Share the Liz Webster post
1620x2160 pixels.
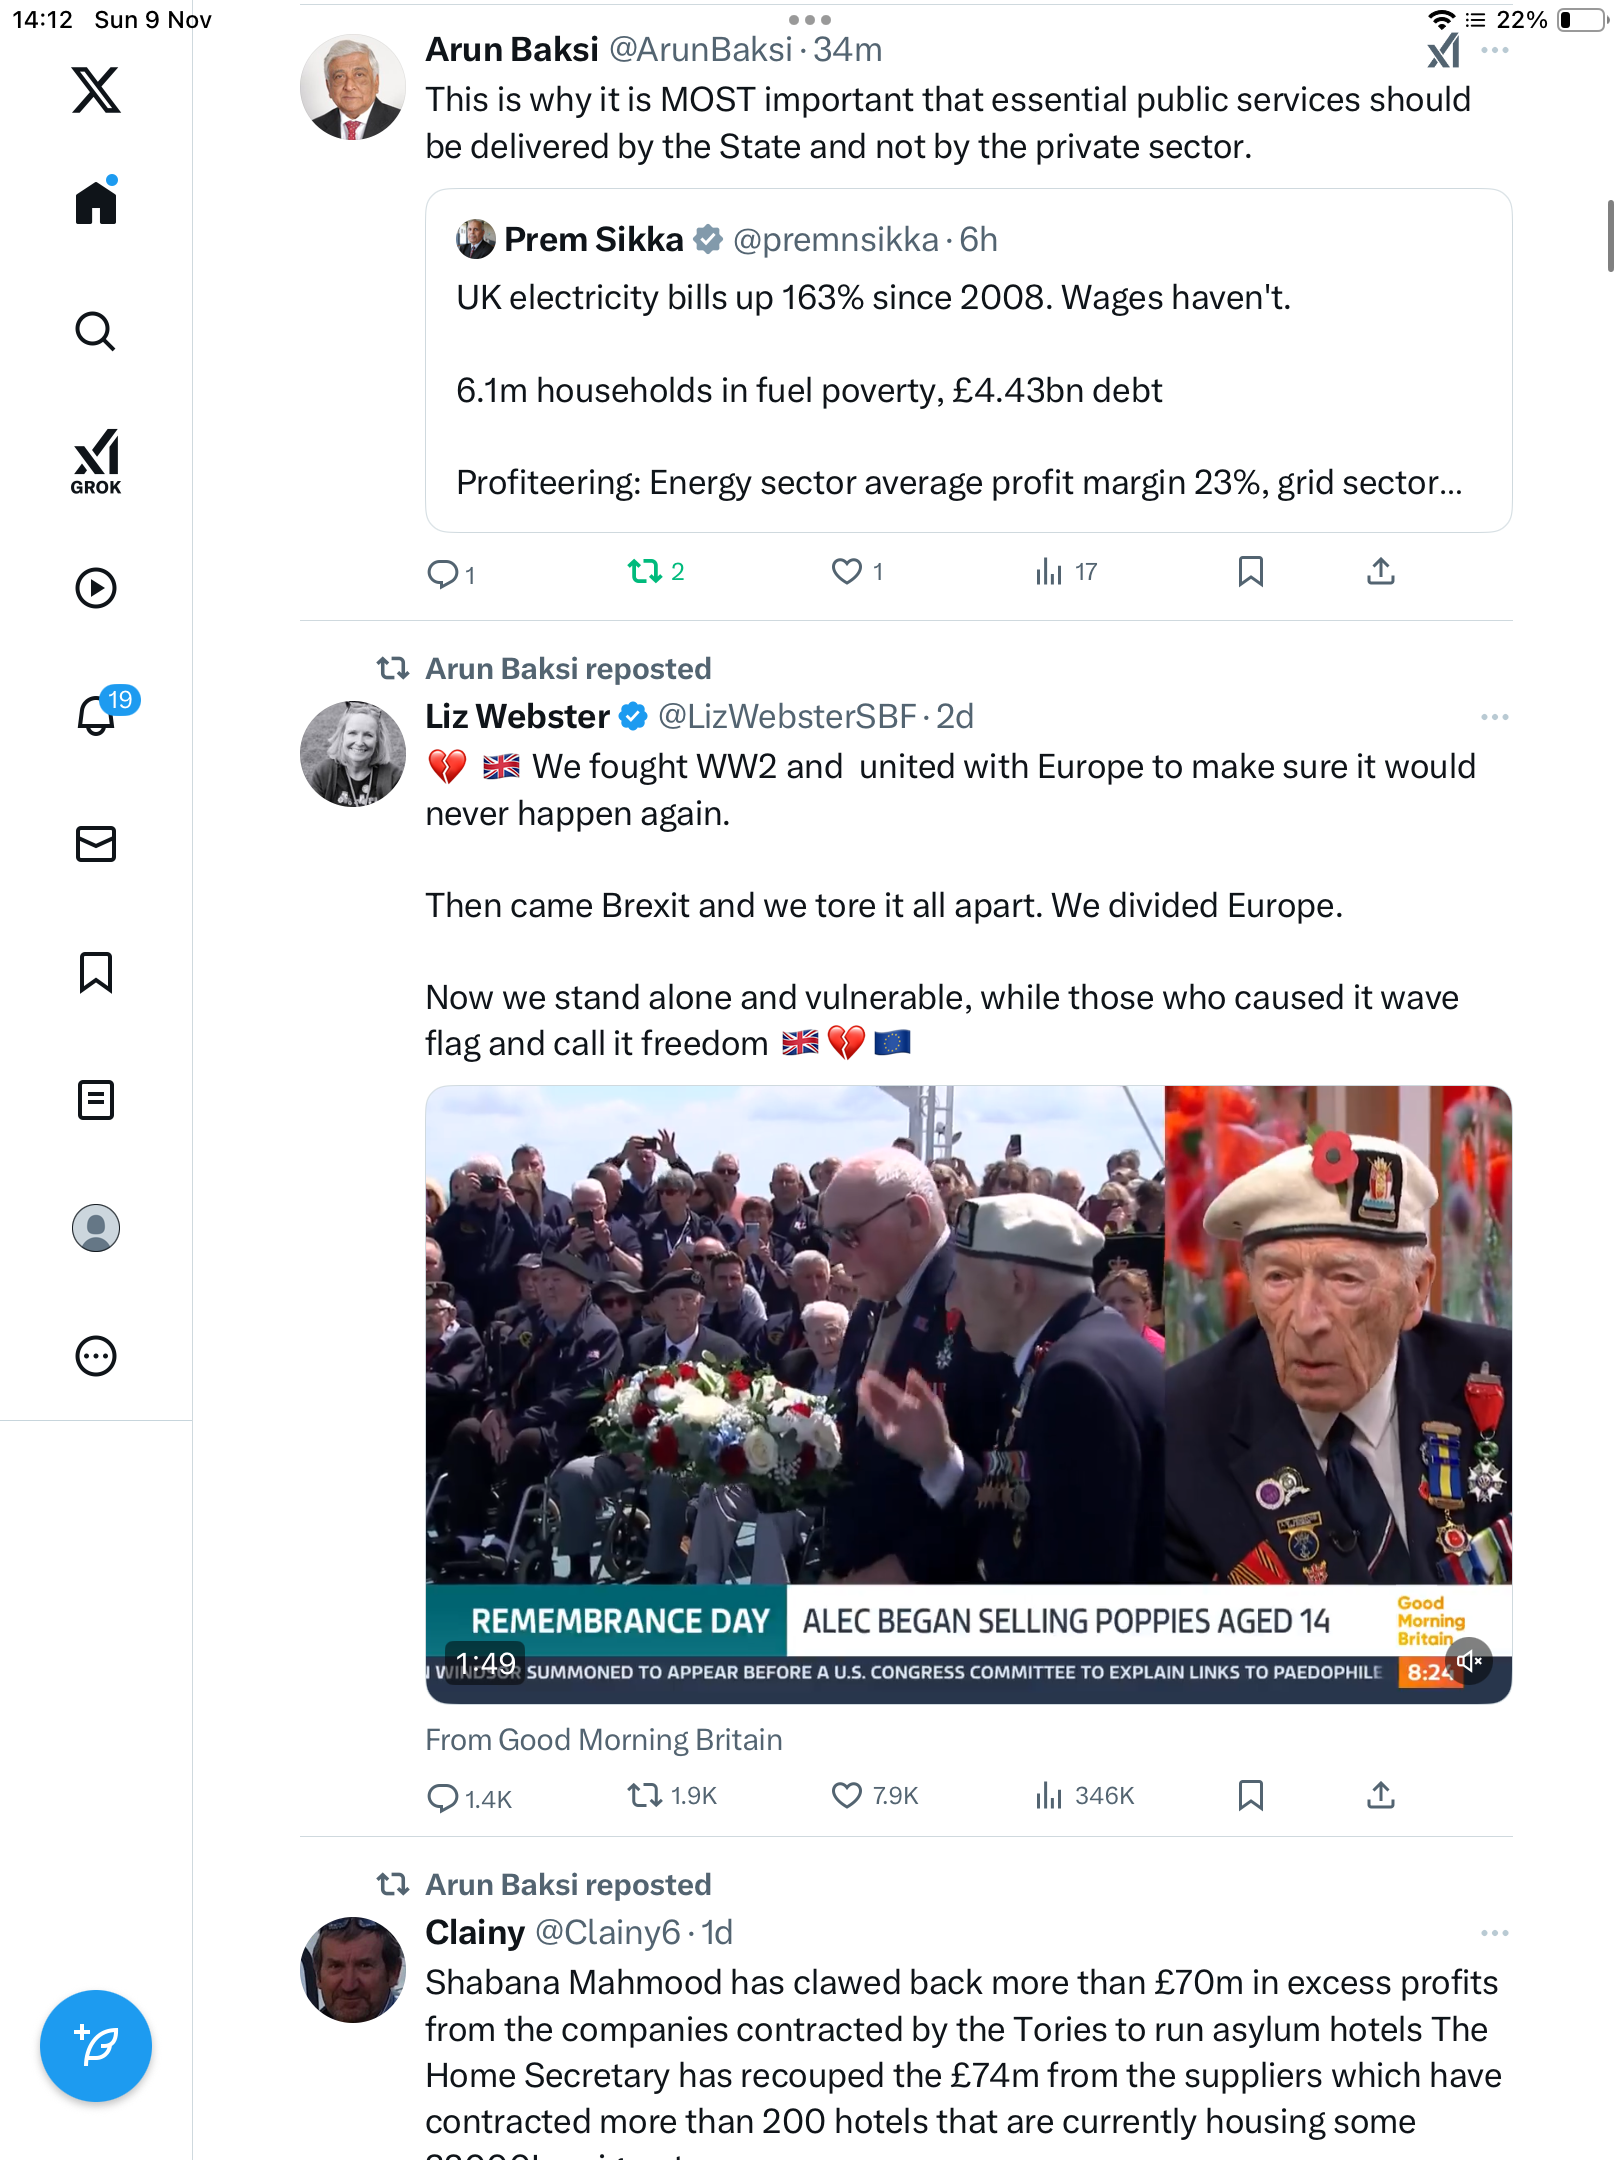pyautogui.click(x=1380, y=1796)
